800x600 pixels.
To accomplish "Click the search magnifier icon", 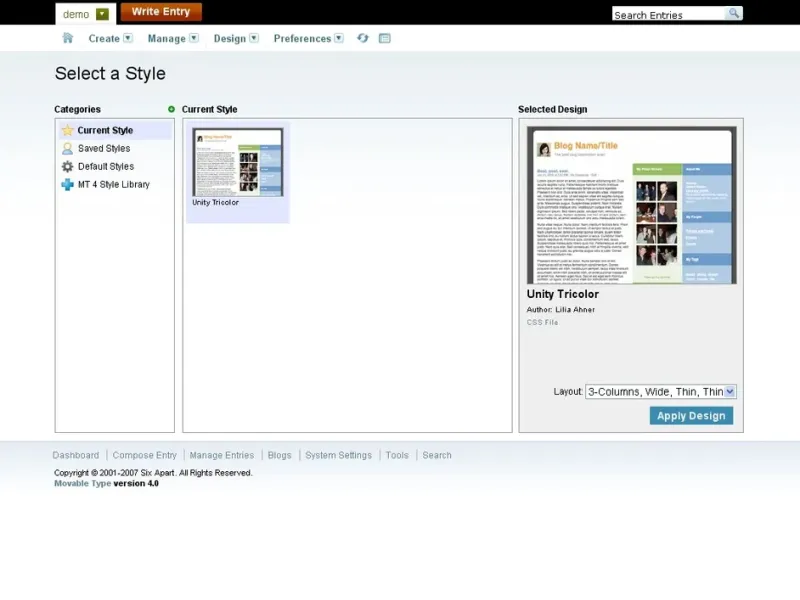I will (x=734, y=13).
